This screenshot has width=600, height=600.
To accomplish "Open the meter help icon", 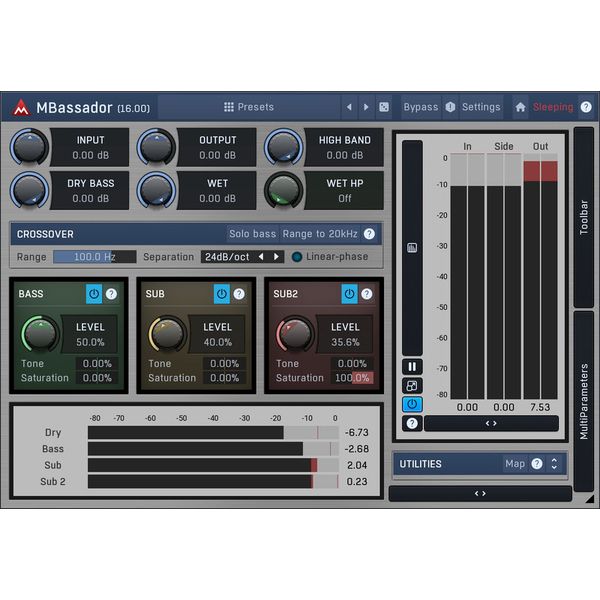I will pyautogui.click(x=412, y=423).
